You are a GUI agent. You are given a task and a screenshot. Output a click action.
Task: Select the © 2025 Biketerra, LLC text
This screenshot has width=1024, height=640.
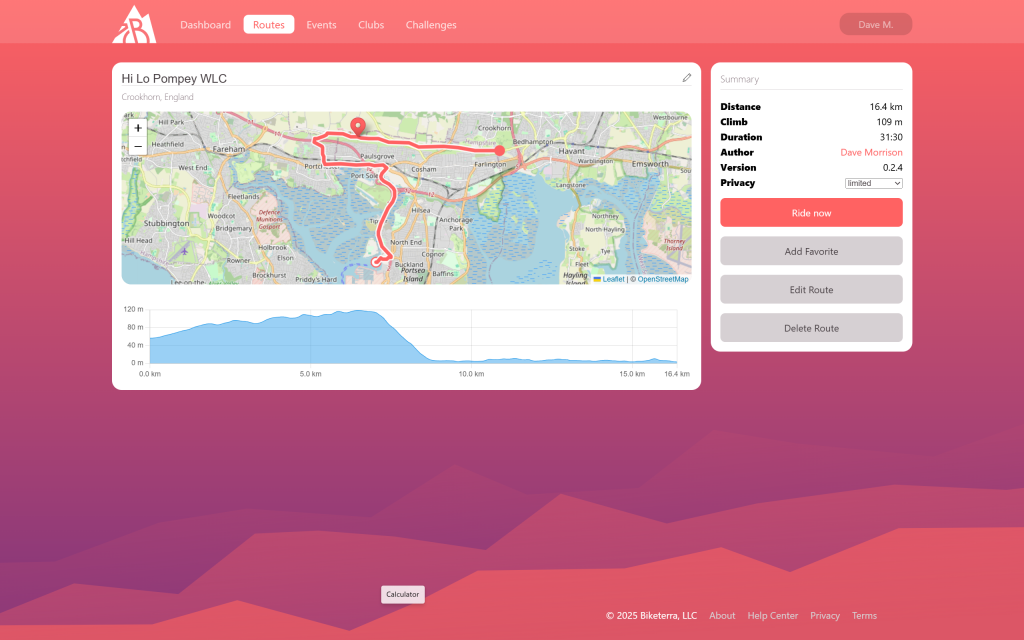(x=651, y=616)
